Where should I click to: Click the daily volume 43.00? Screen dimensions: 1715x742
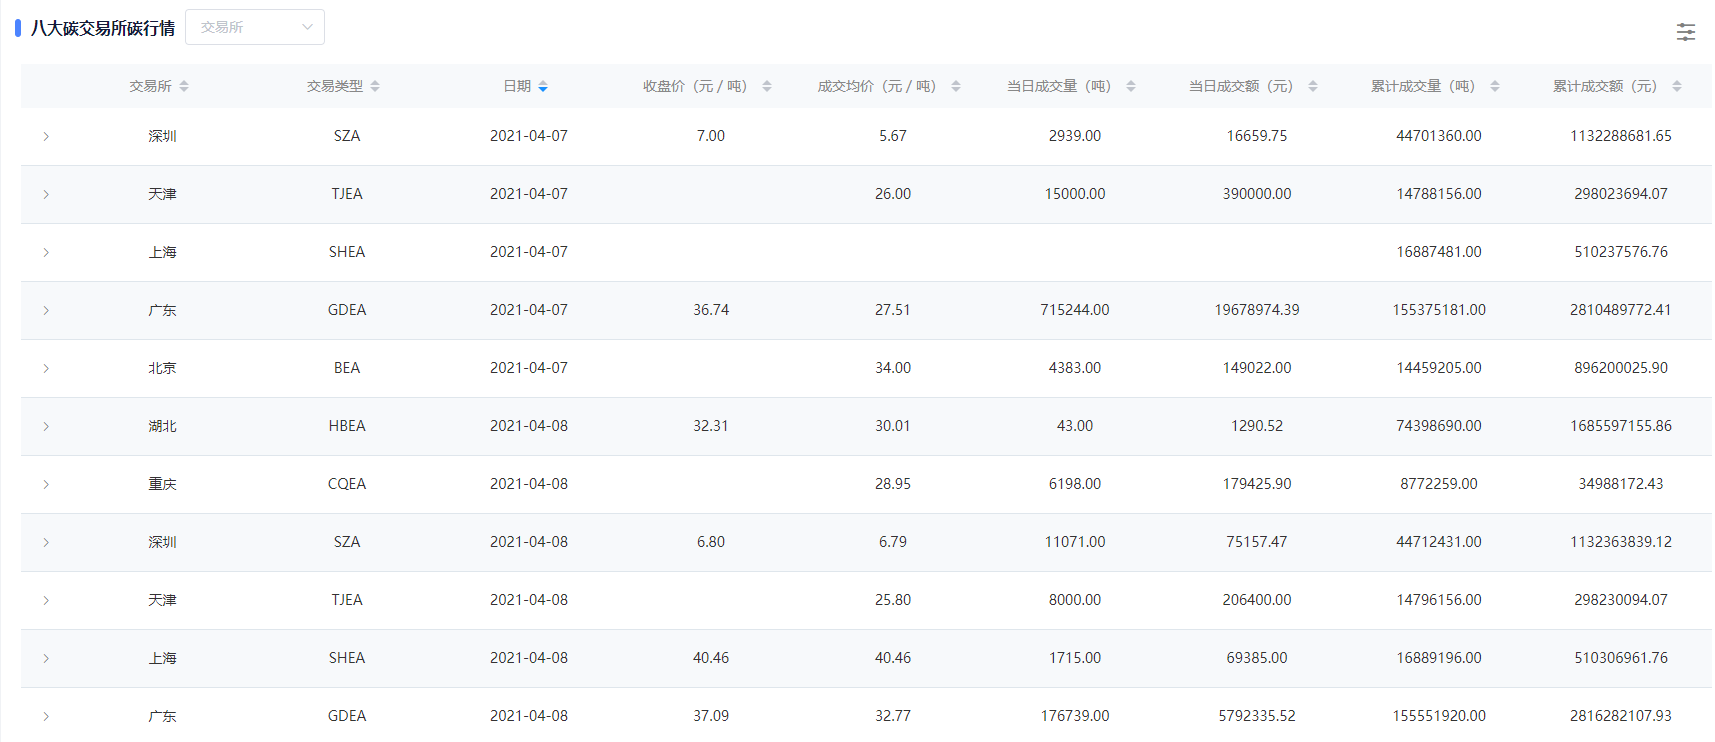point(1075,426)
